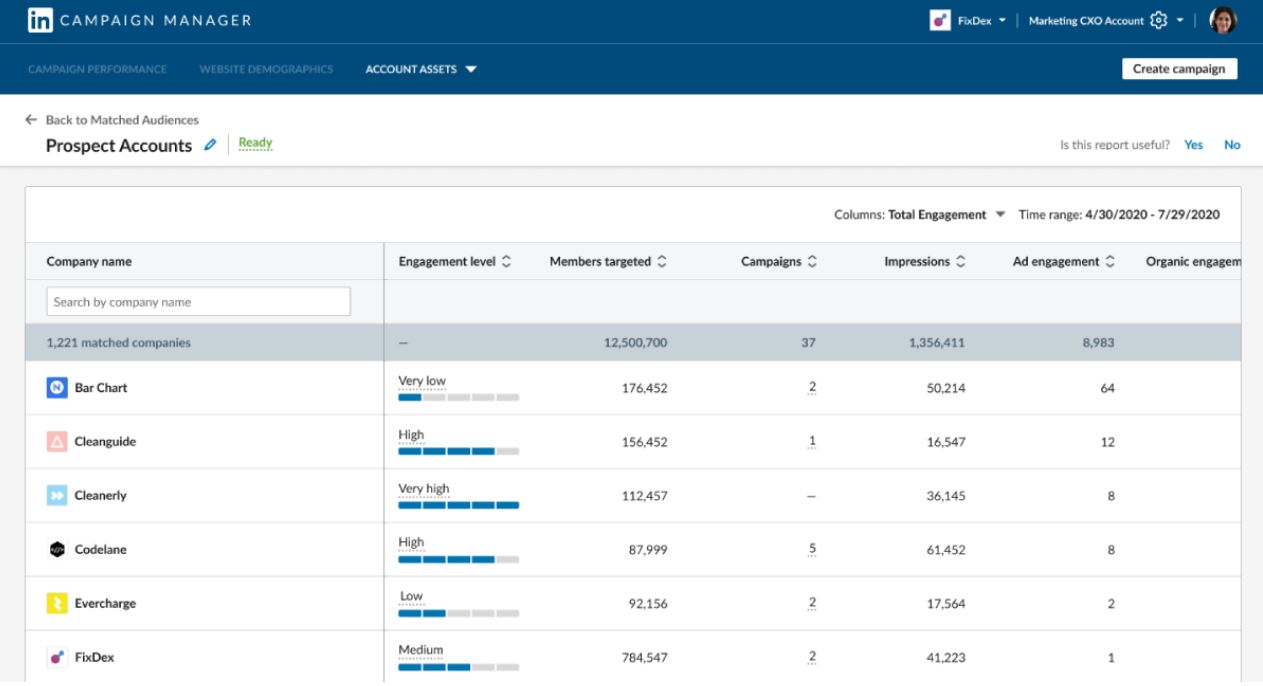Select the Evercharge company name
The width and height of the screenshot is (1263, 686).
click(x=105, y=604)
